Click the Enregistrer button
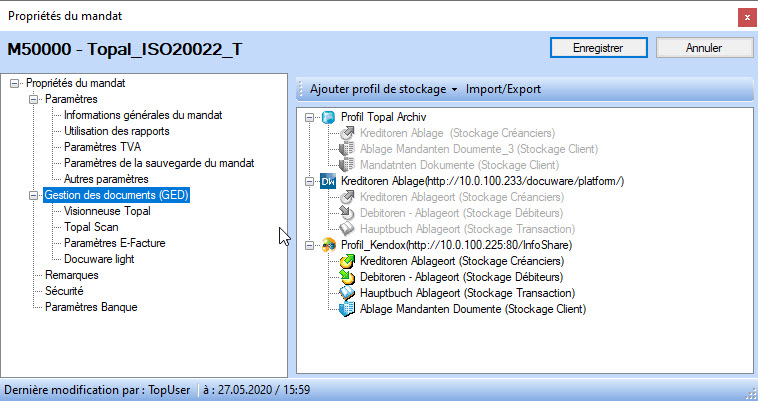 click(597, 47)
